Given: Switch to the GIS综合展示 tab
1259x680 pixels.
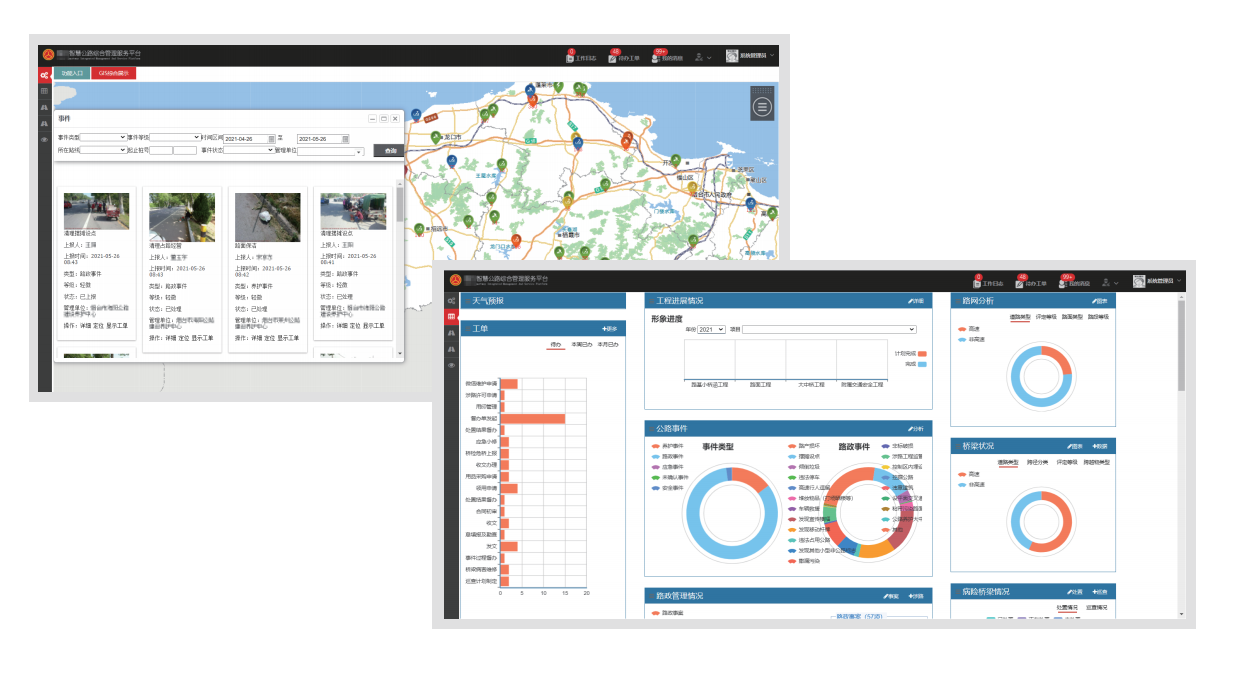Looking at the screenshot, I should (113, 73).
